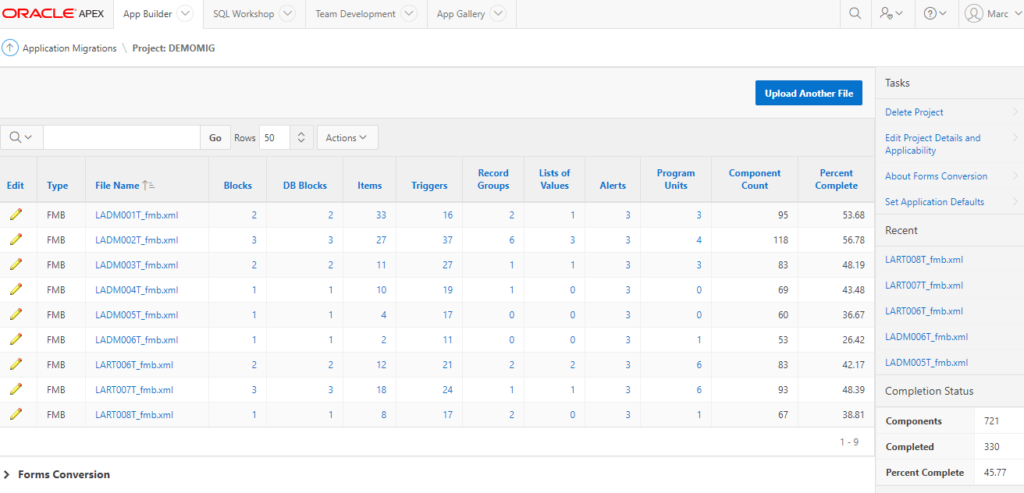
Task: Switch to the App Gallery tab
Action: click(461, 14)
